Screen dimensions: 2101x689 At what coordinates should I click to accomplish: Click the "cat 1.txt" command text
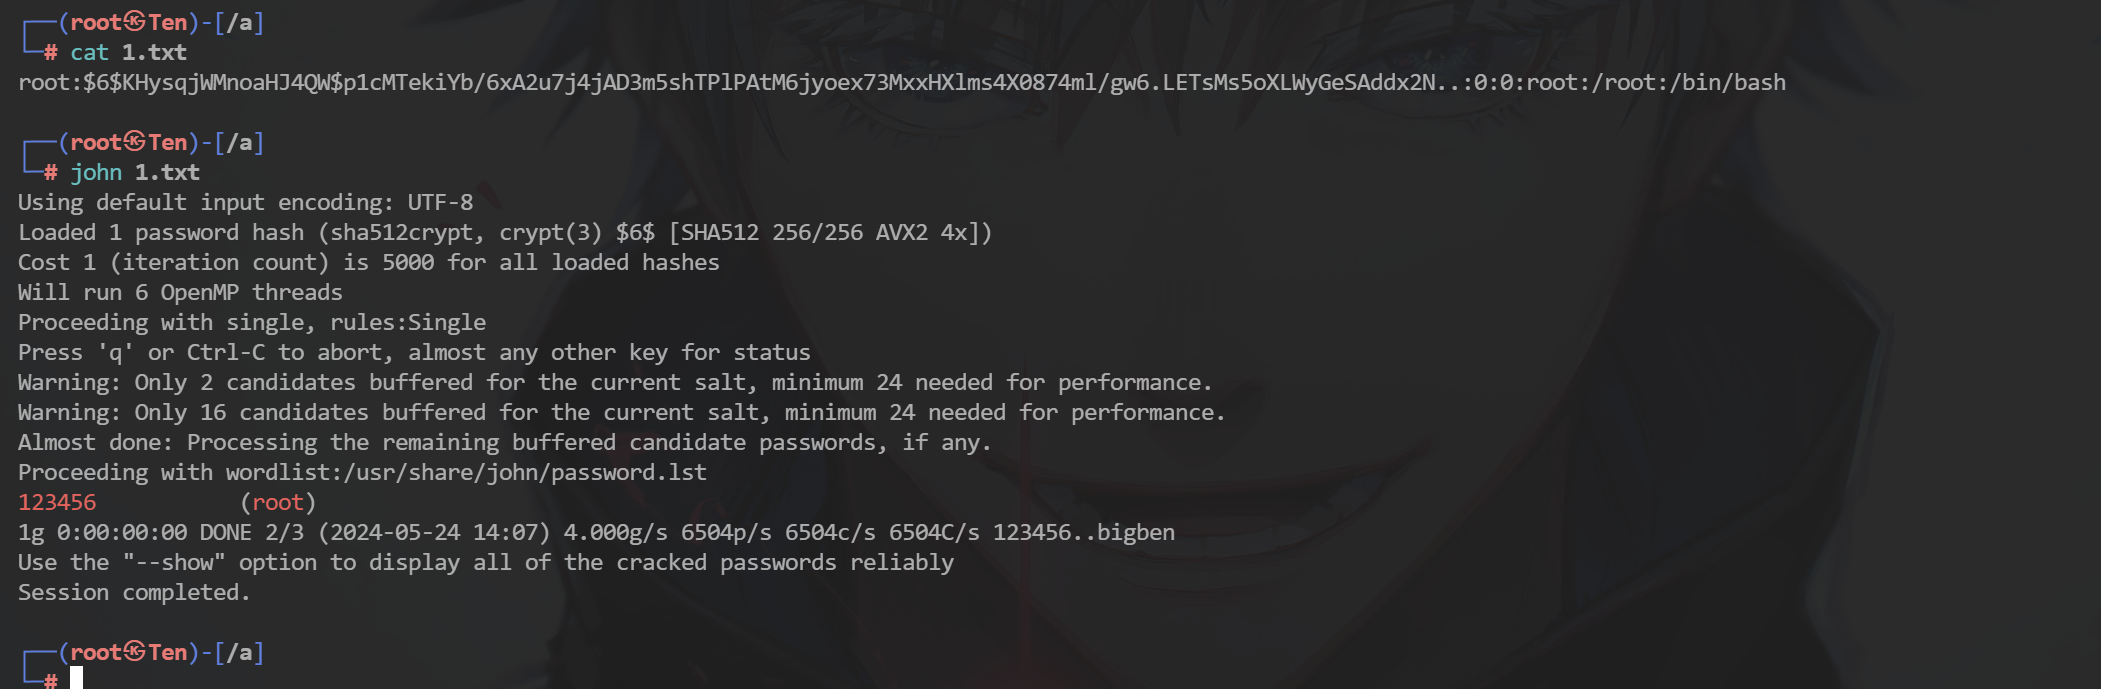pyautogui.click(x=128, y=52)
